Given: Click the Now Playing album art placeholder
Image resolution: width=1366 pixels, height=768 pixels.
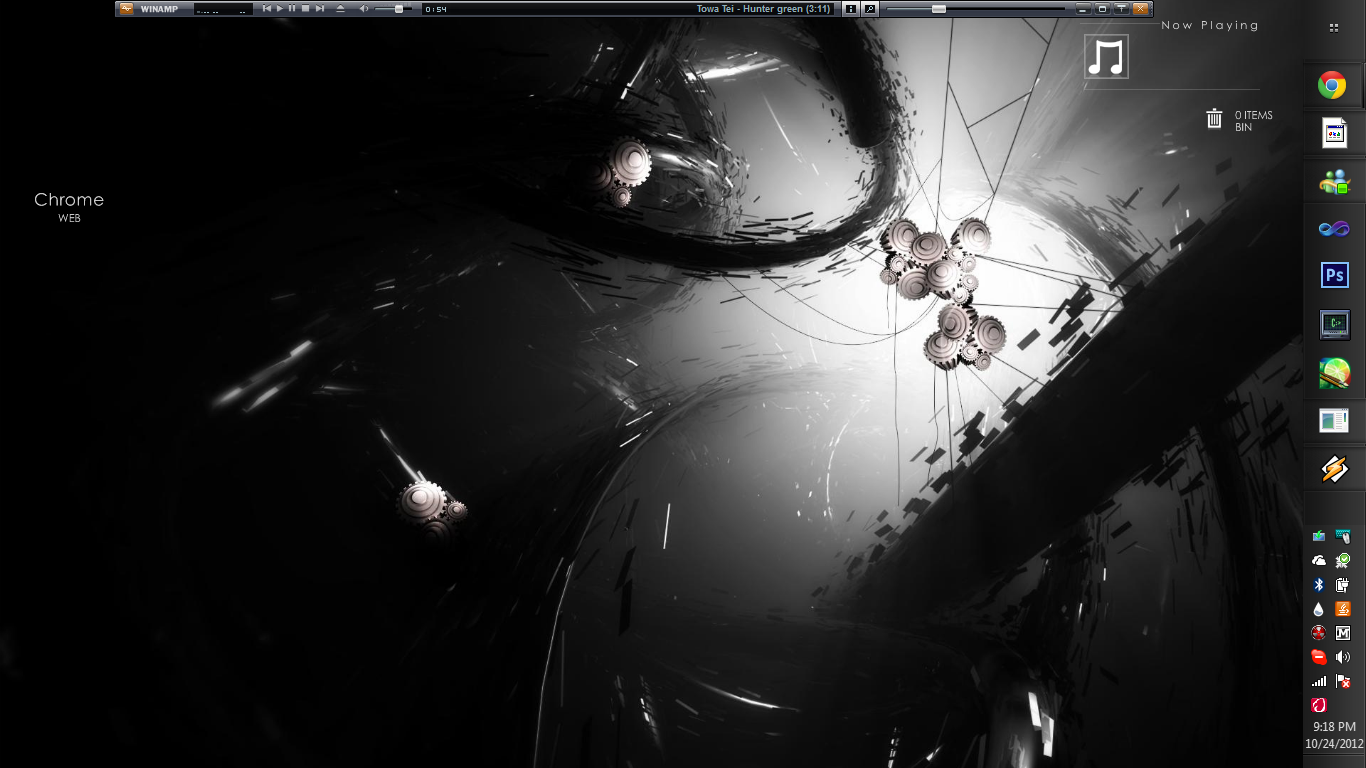Looking at the screenshot, I should pyautogui.click(x=1106, y=56).
